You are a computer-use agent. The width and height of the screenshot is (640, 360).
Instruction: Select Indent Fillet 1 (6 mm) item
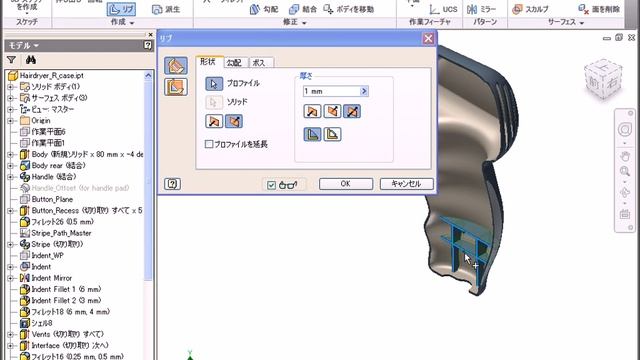point(66,289)
